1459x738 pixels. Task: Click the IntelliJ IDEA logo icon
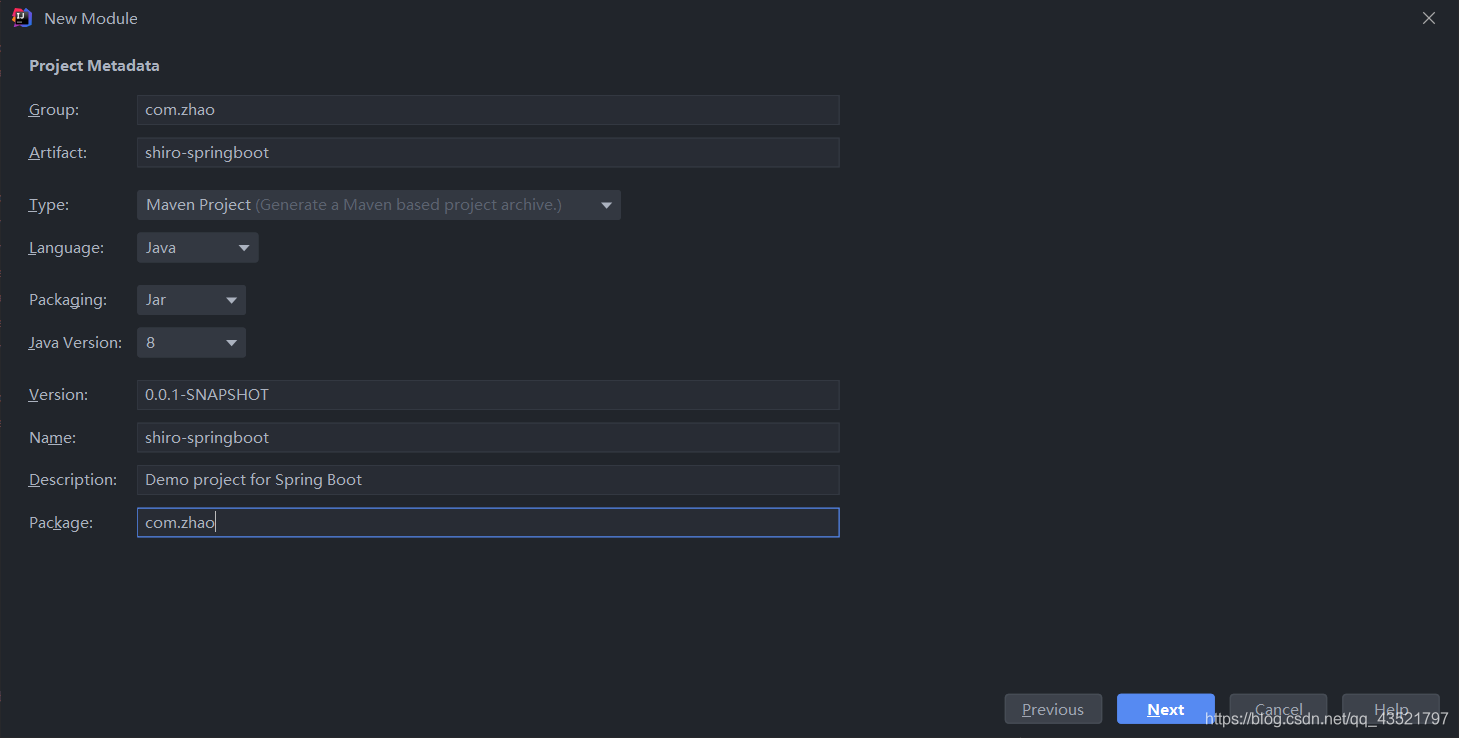[x=22, y=18]
